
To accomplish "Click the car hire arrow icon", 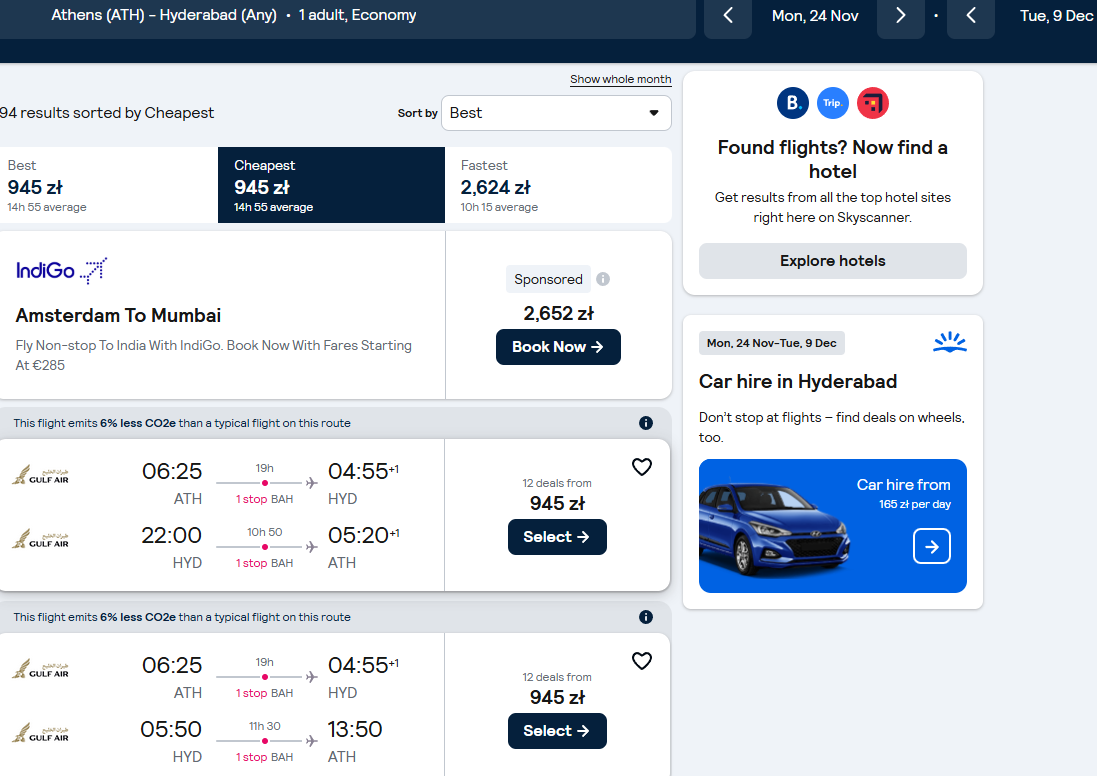I will pos(931,546).
